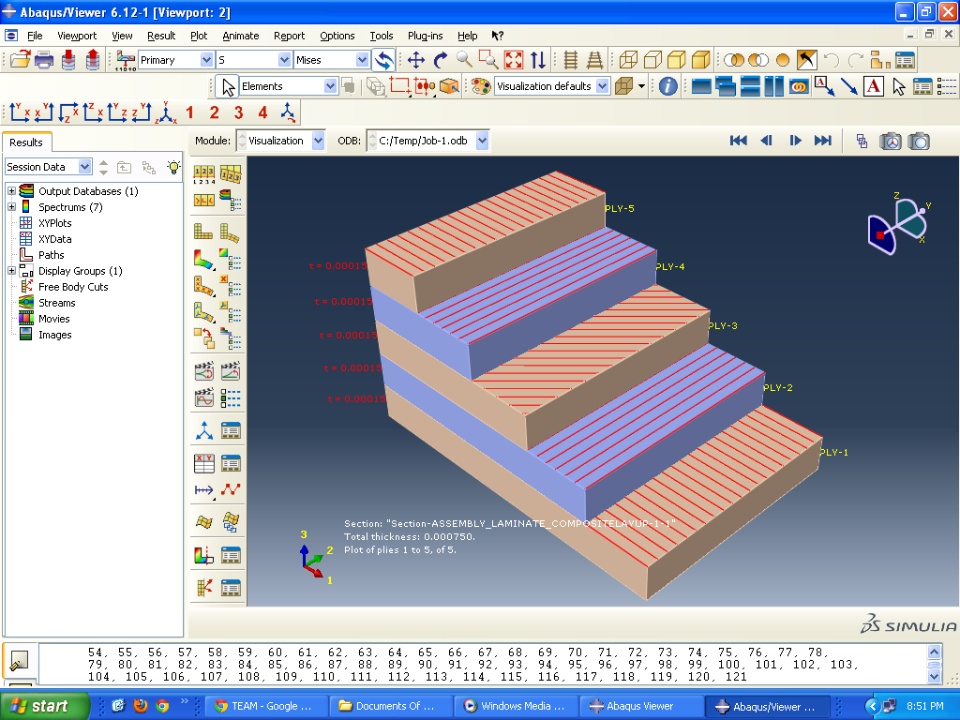Image resolution: width=960 pixels, height=720 pixels.
Task: Click the Output Databases tree icon
Action: point(26,191)
